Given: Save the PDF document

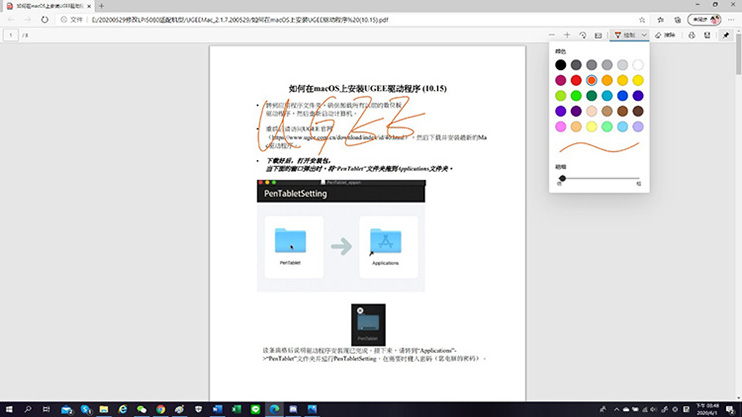Looking at the screenshot, I should coord(707,35).
